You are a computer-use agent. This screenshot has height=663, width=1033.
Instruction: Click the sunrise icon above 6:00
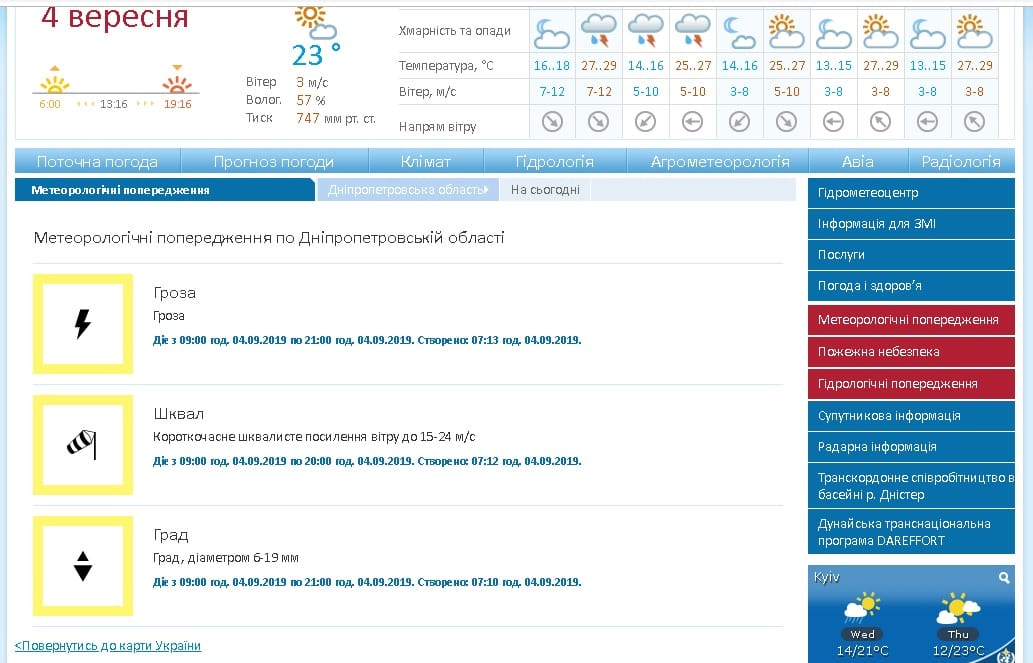pyautogui.click(x=55, y=82)
